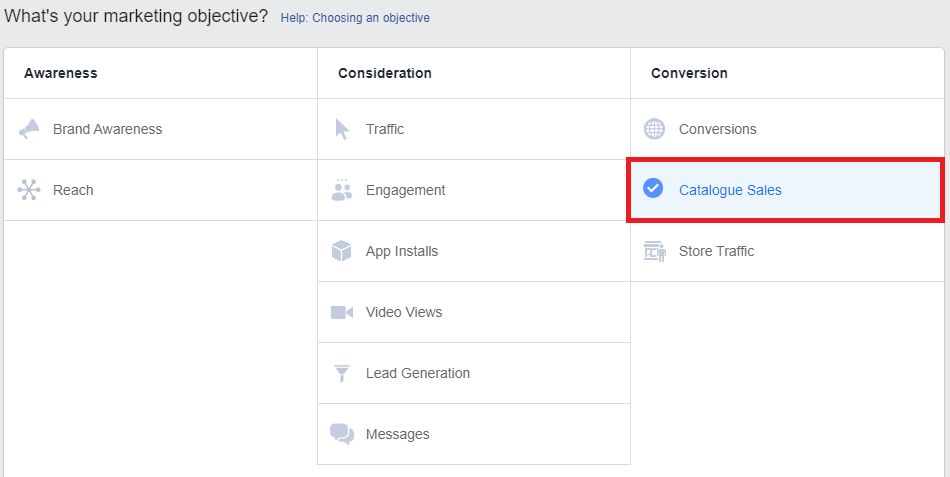Pick the Traffic objective label

385,129
